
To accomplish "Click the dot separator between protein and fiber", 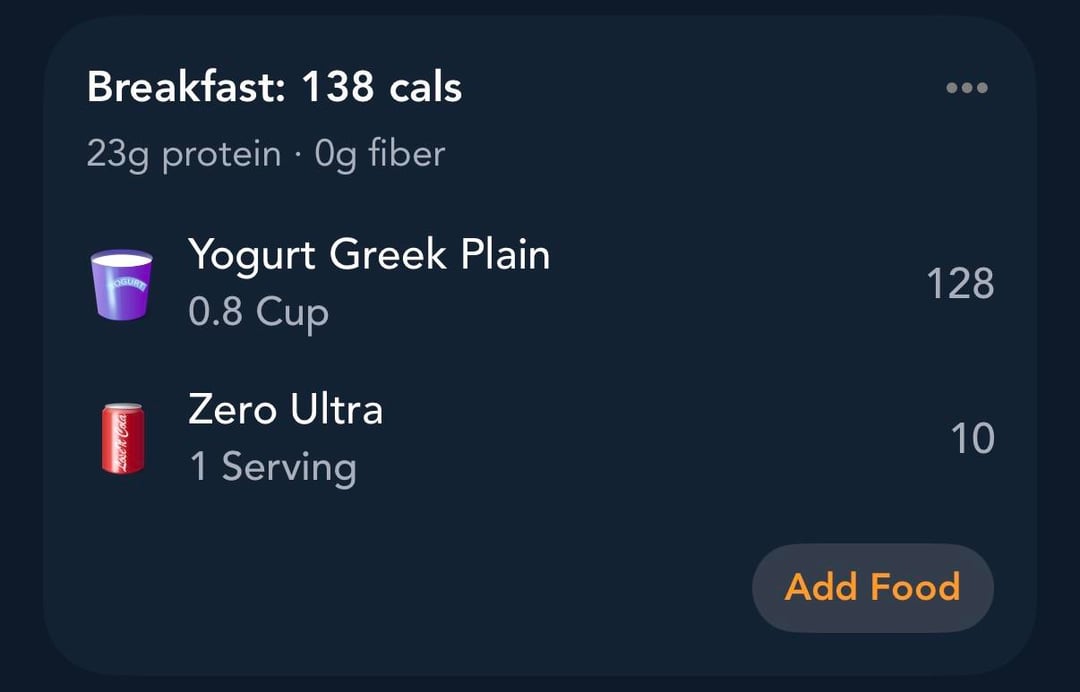I will (298, 155).
